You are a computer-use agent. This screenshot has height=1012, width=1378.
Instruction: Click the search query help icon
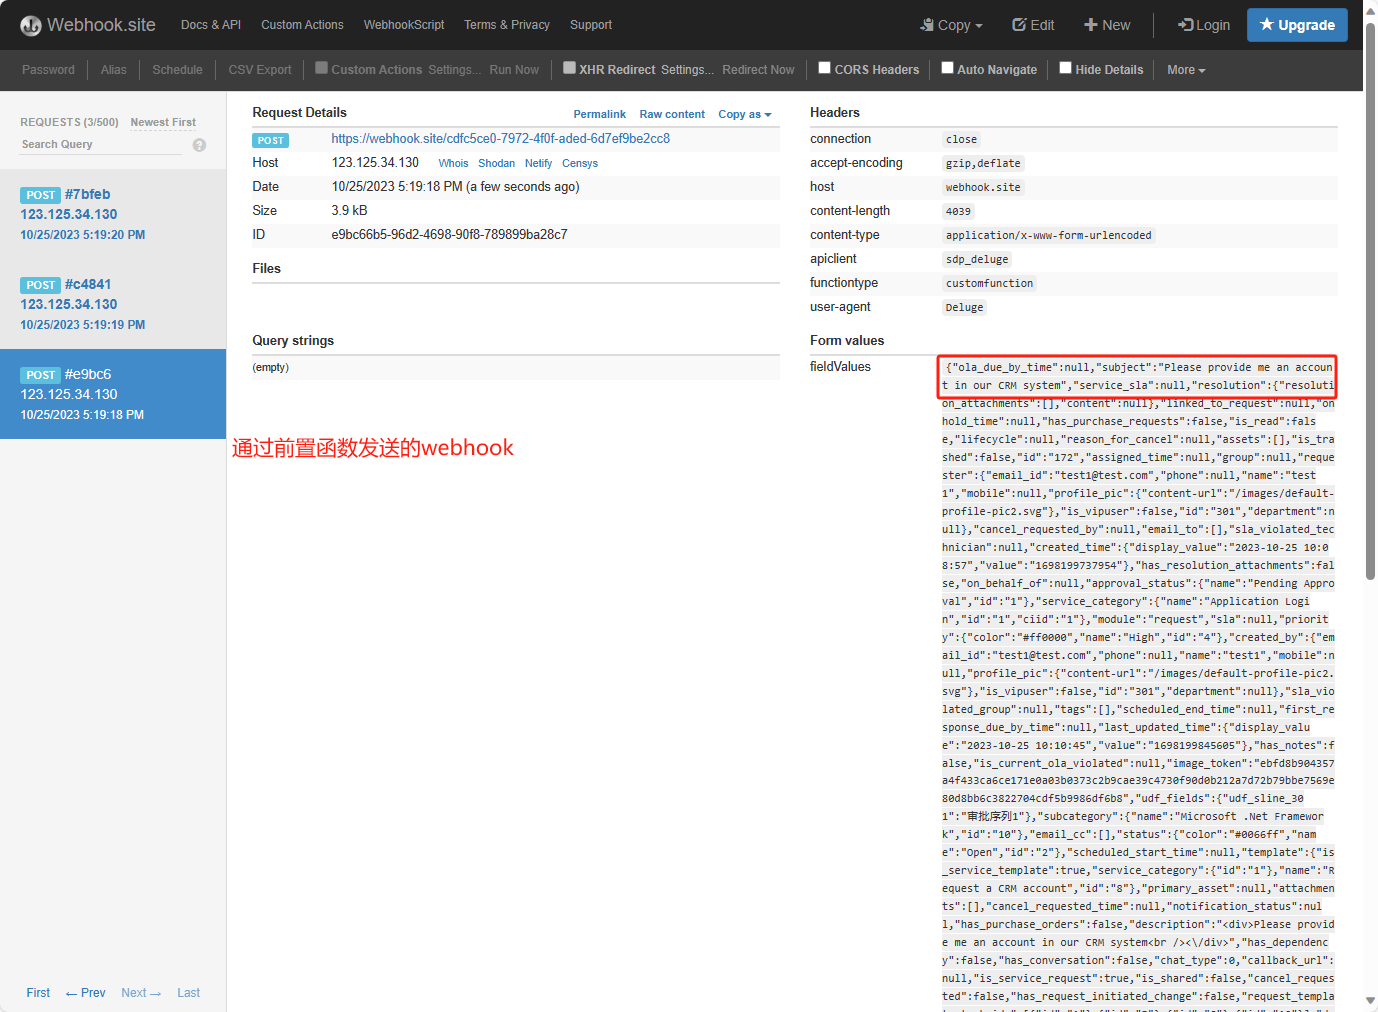point(199,145)
